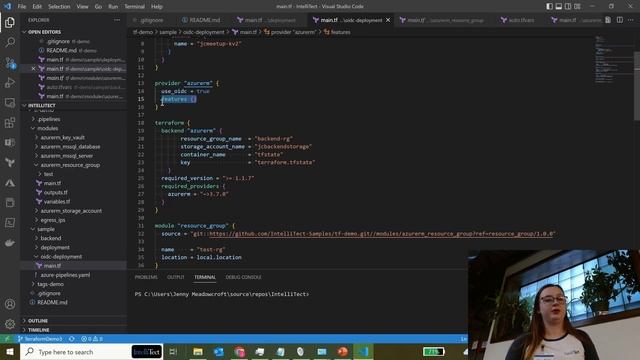The image size is (640, 360).
Task: Switch to the Output panel tab
Action: click(176, 277)
